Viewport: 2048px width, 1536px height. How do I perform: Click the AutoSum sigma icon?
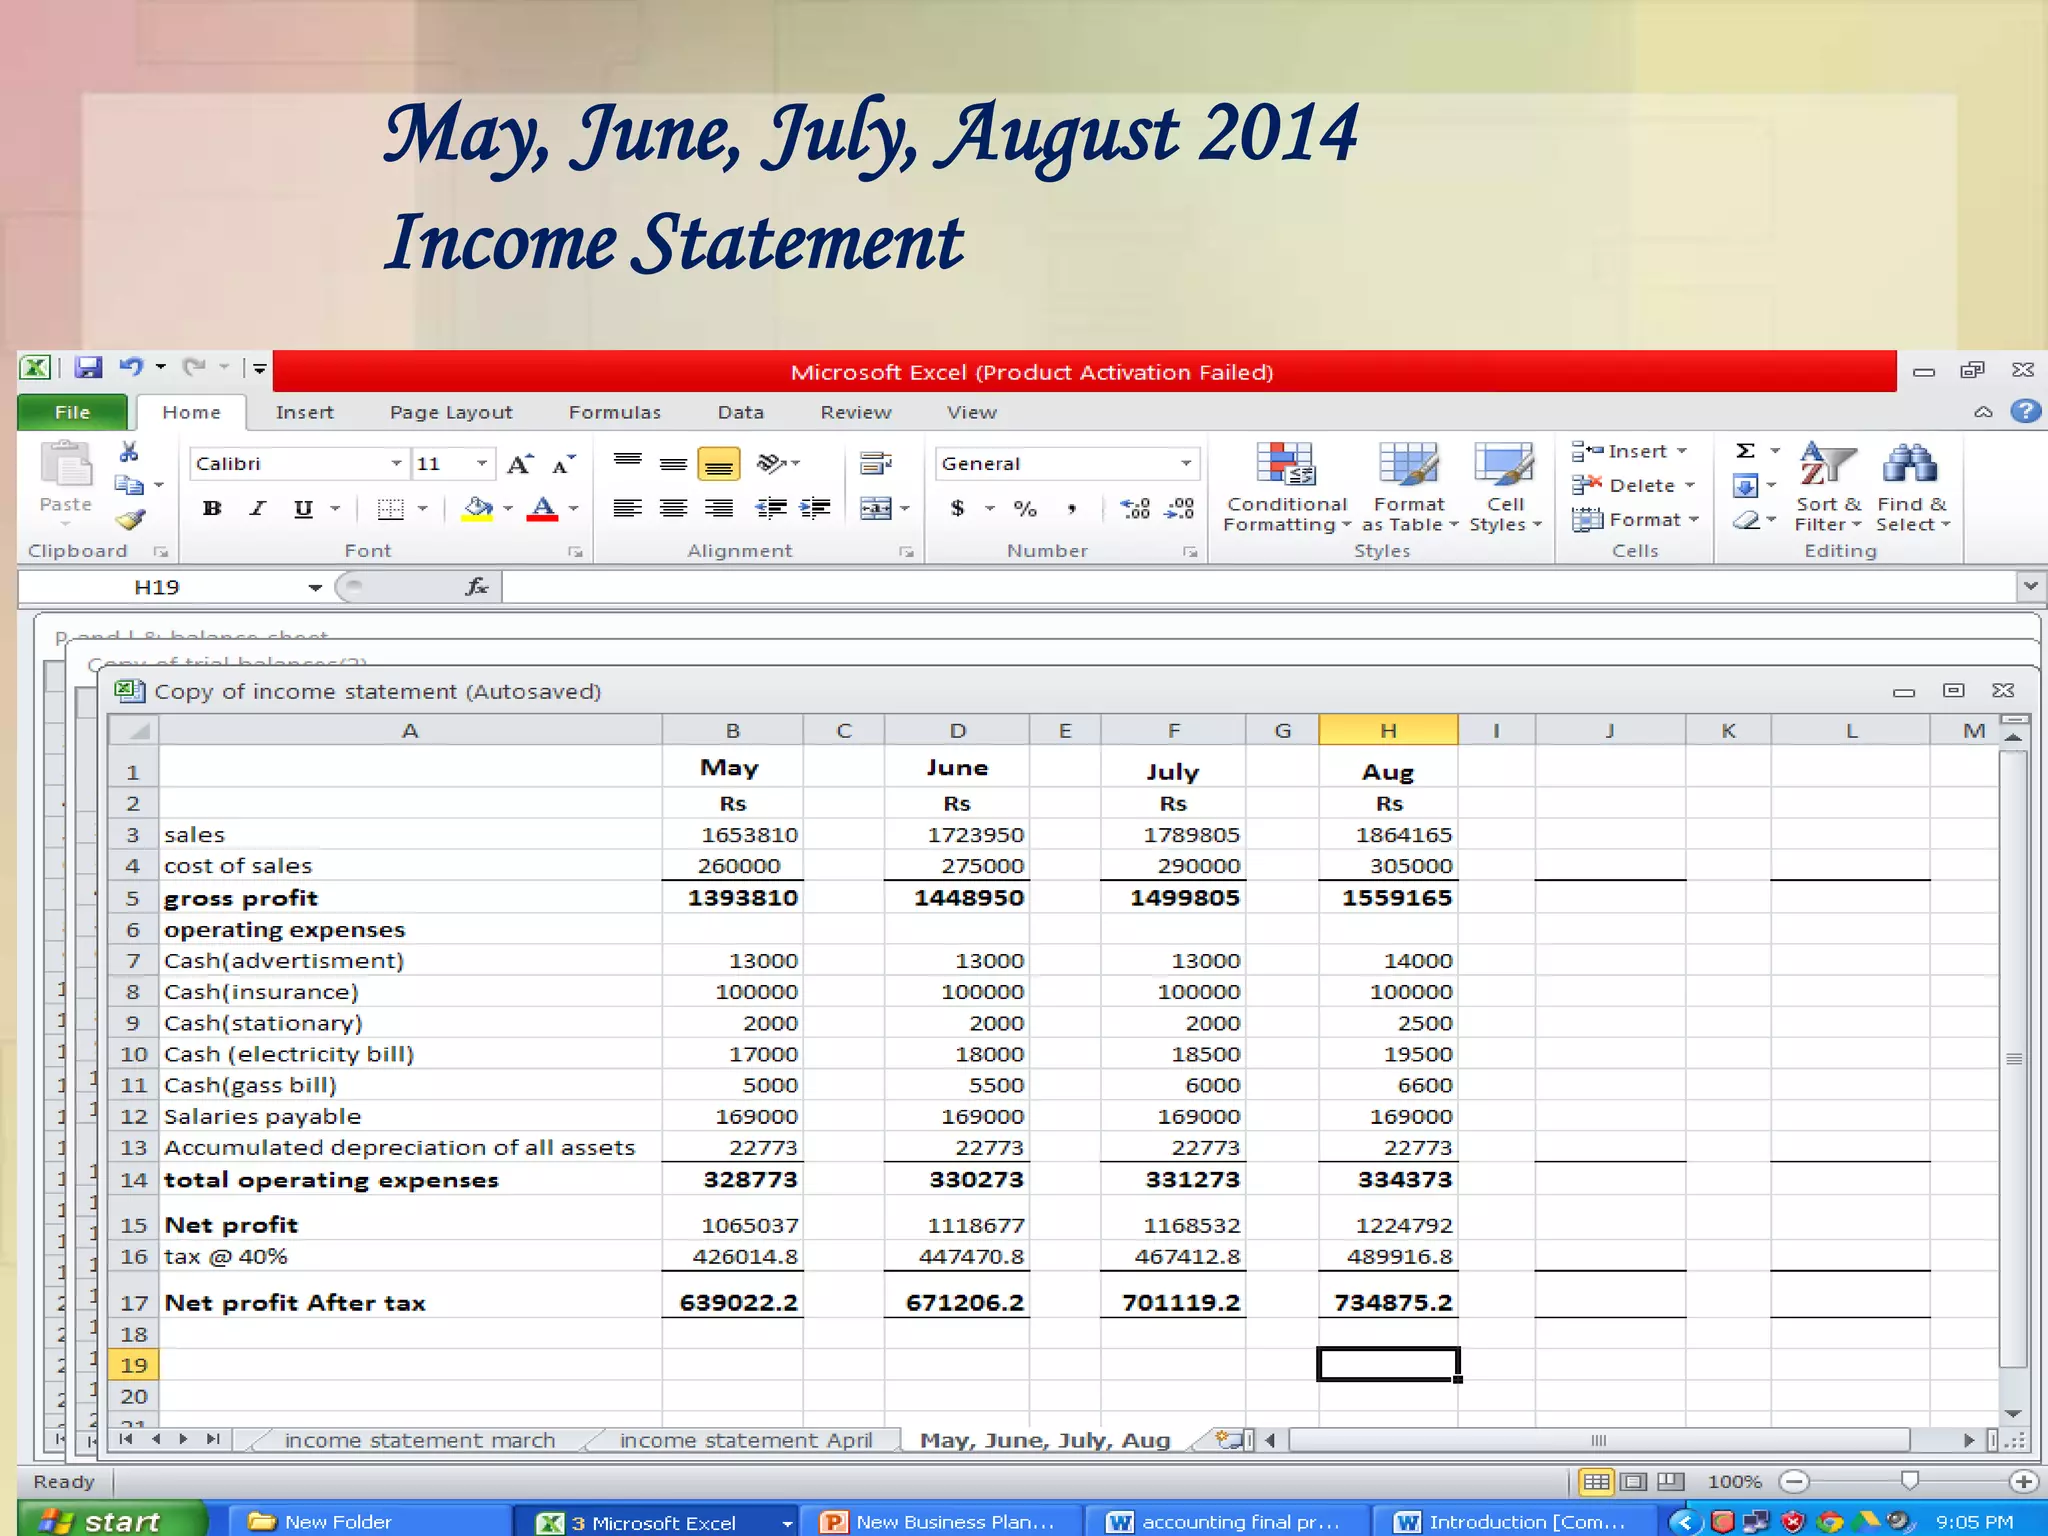coord(1745,451)
